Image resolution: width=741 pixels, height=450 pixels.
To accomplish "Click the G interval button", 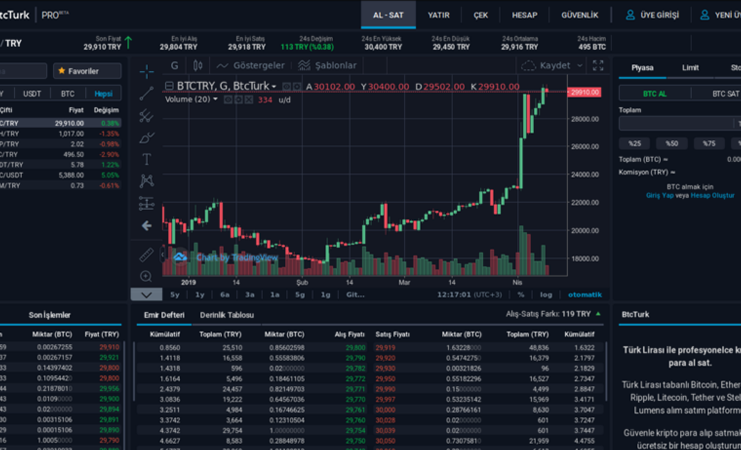I will click(x=175, y=66).
